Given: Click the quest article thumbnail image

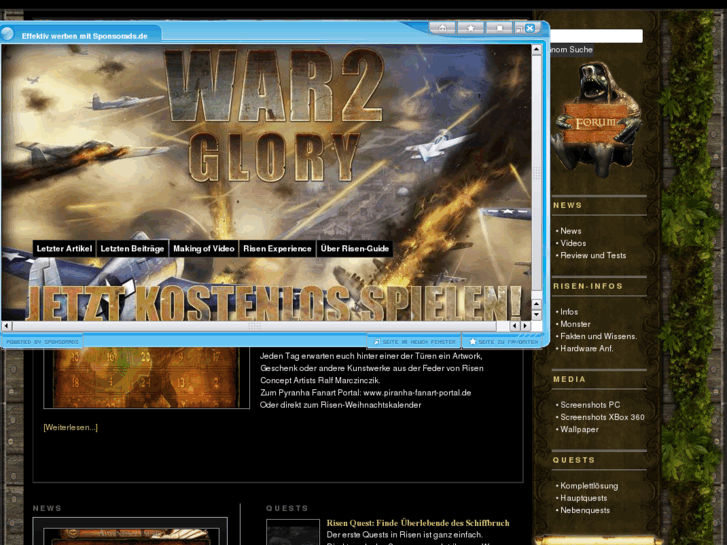Looking at the screenshot, I should 293,532.
